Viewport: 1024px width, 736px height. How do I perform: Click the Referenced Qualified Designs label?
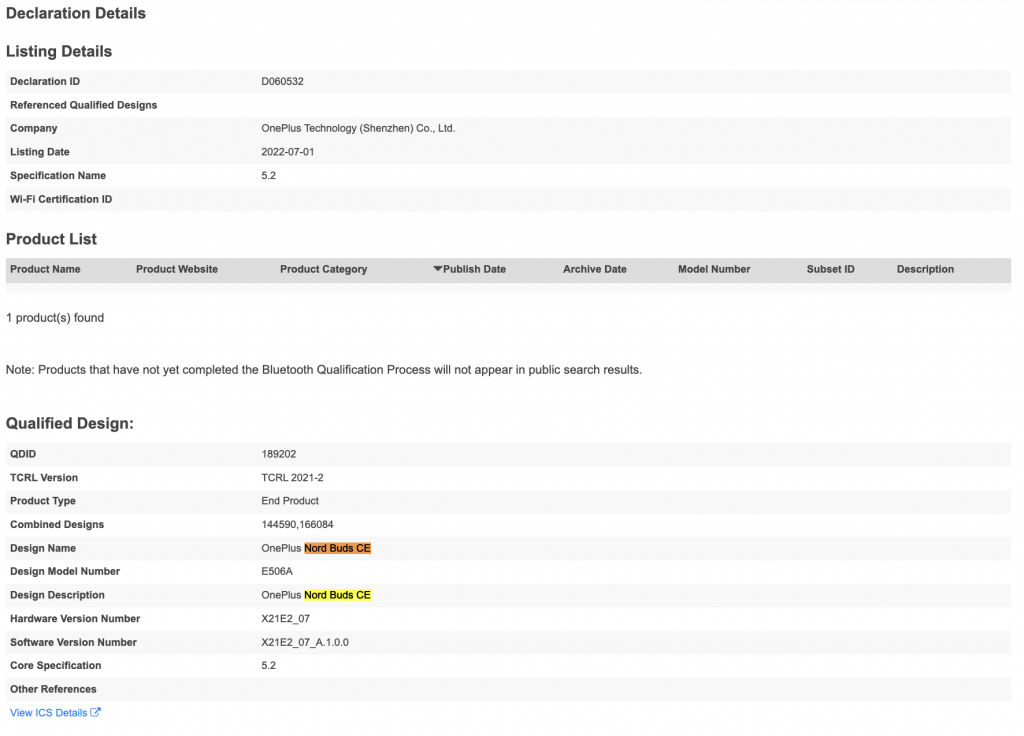pos(84,105)
